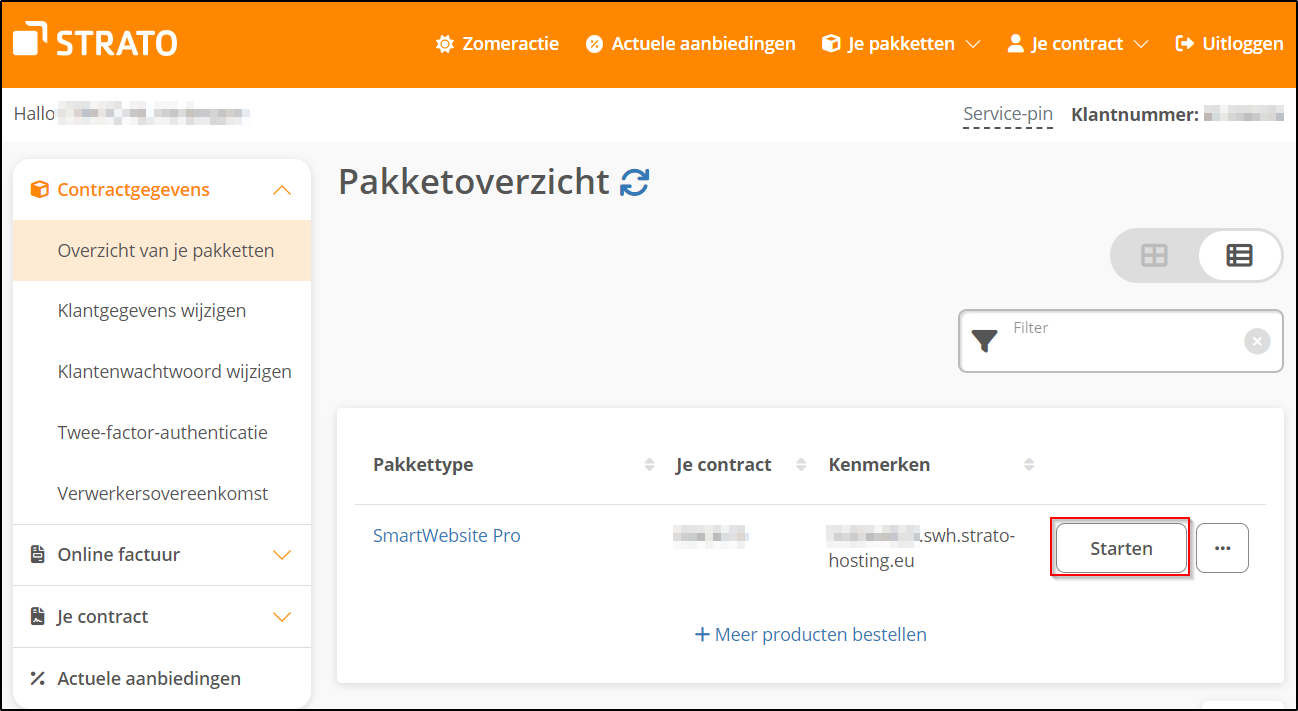Click the filter funnel icon
Image resolution: width=1298 pixels, height=711 pixels.
(x=983, y=341)
